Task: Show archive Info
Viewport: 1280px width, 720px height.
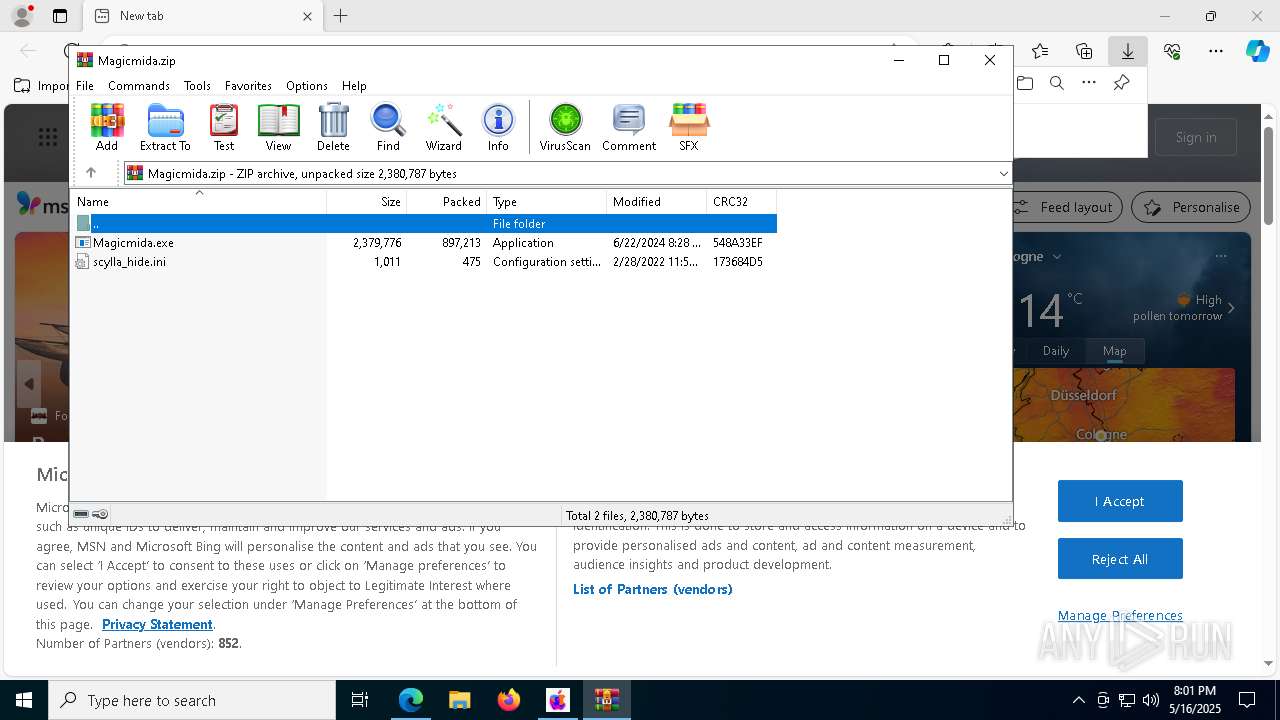Action: click(x=498, y=127)
